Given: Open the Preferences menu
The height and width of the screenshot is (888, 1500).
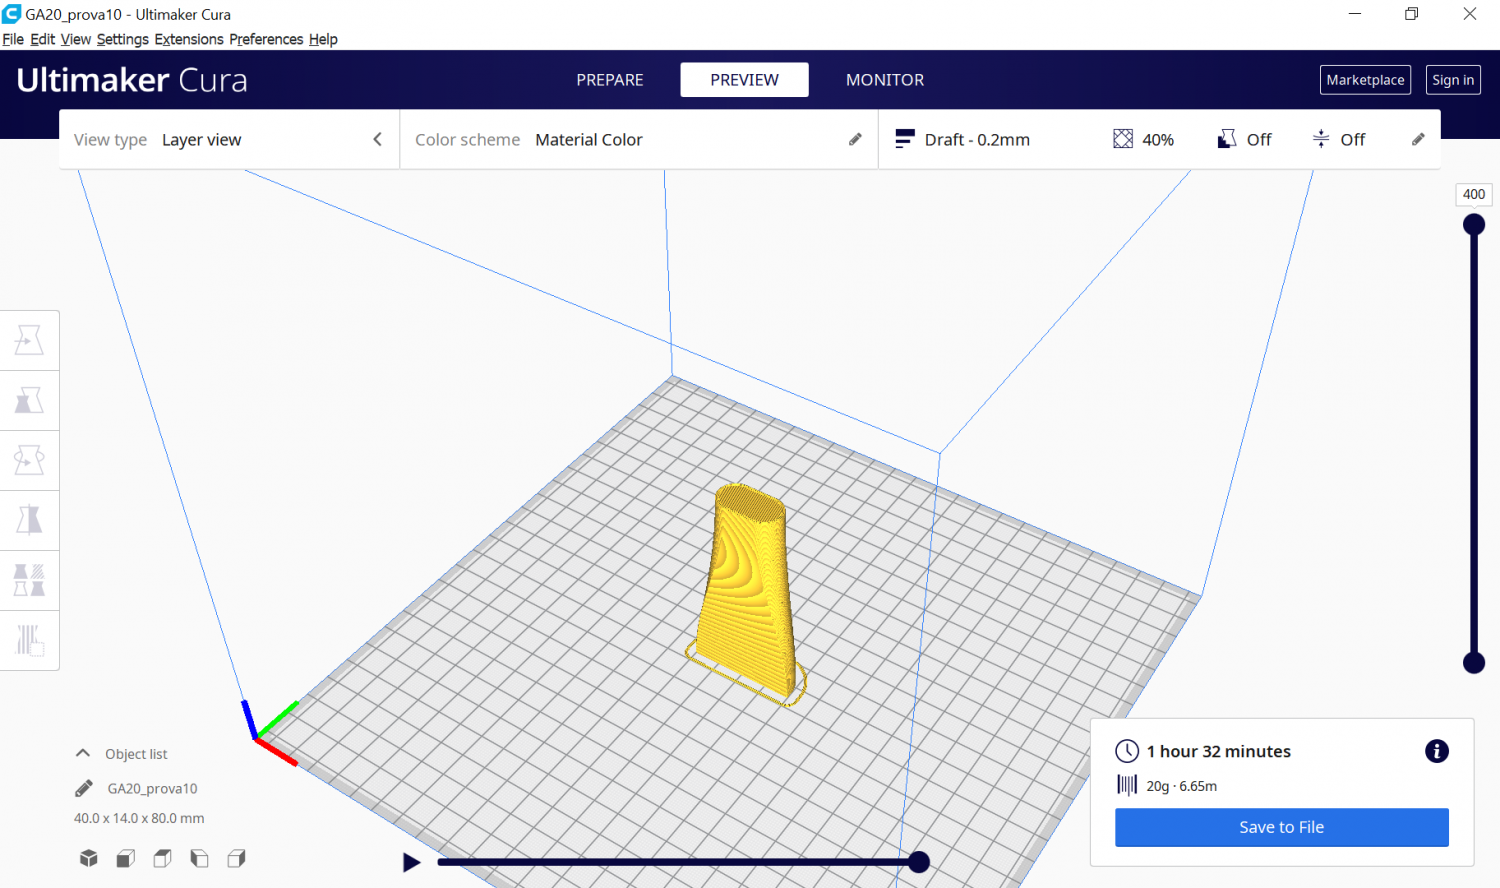Looking at the screenshot, I should click(266, 39).
